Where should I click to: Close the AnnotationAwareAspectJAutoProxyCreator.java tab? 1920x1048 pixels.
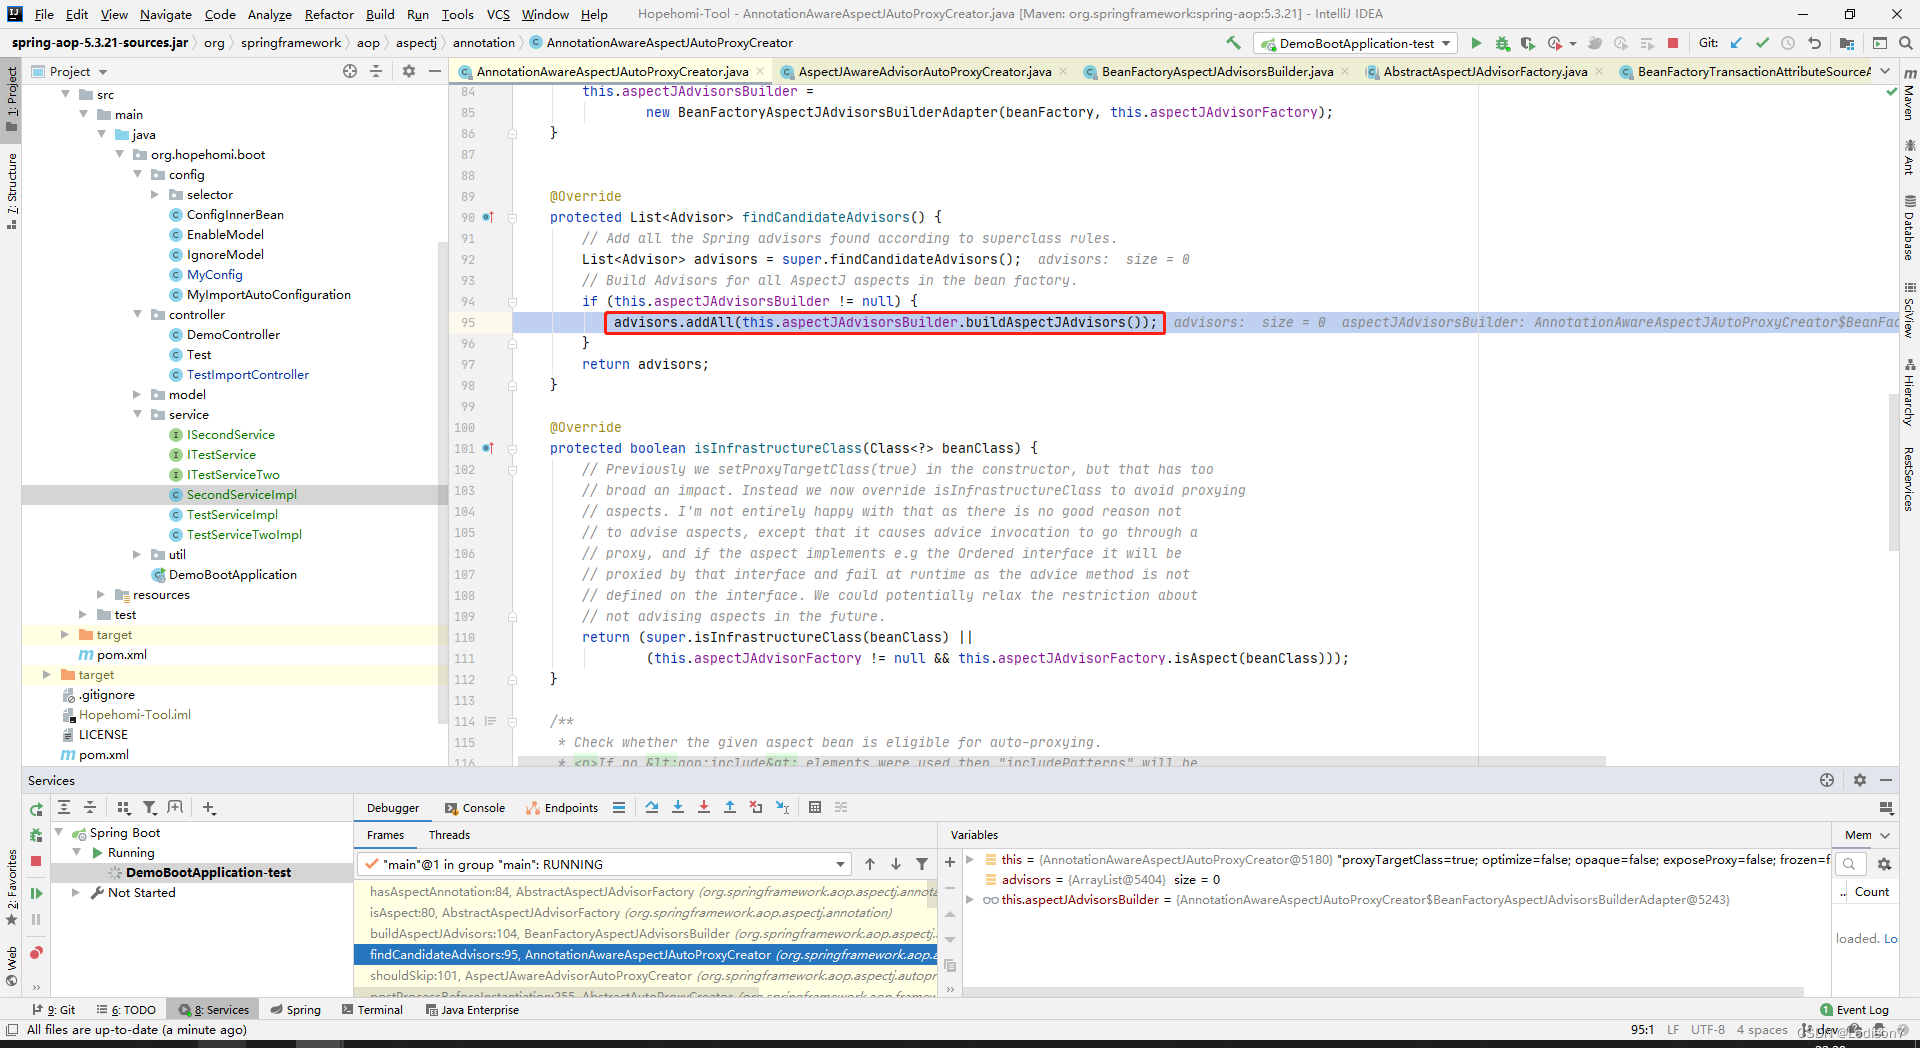click(x=760, y=71)
